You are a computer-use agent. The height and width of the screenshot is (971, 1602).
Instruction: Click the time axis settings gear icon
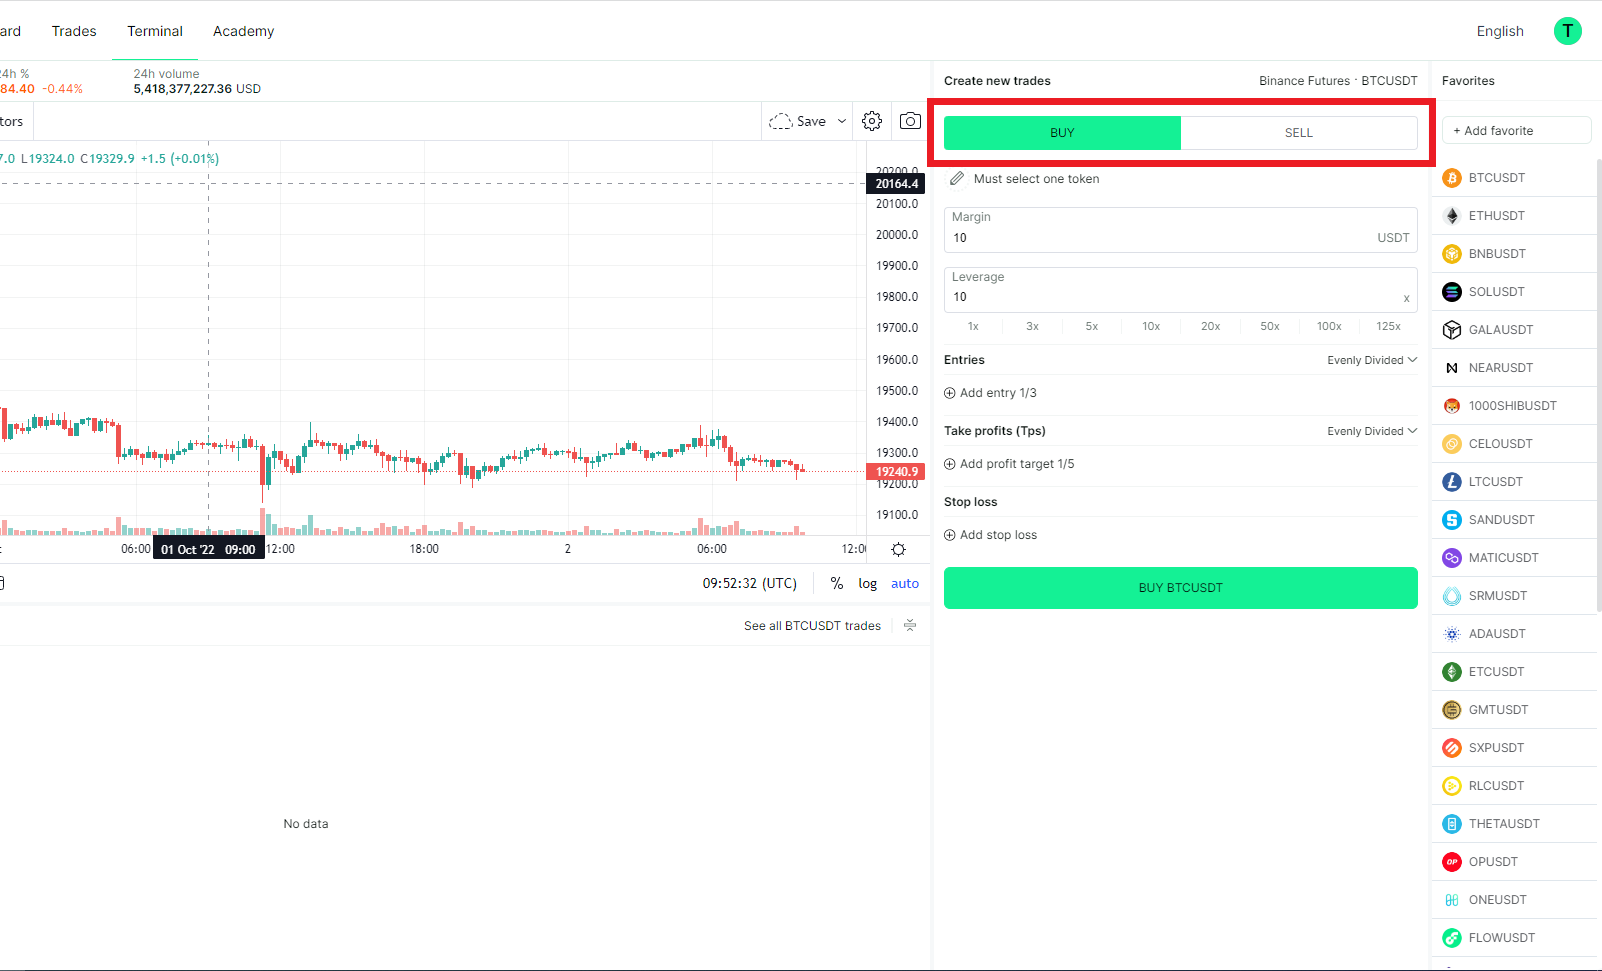898,549
